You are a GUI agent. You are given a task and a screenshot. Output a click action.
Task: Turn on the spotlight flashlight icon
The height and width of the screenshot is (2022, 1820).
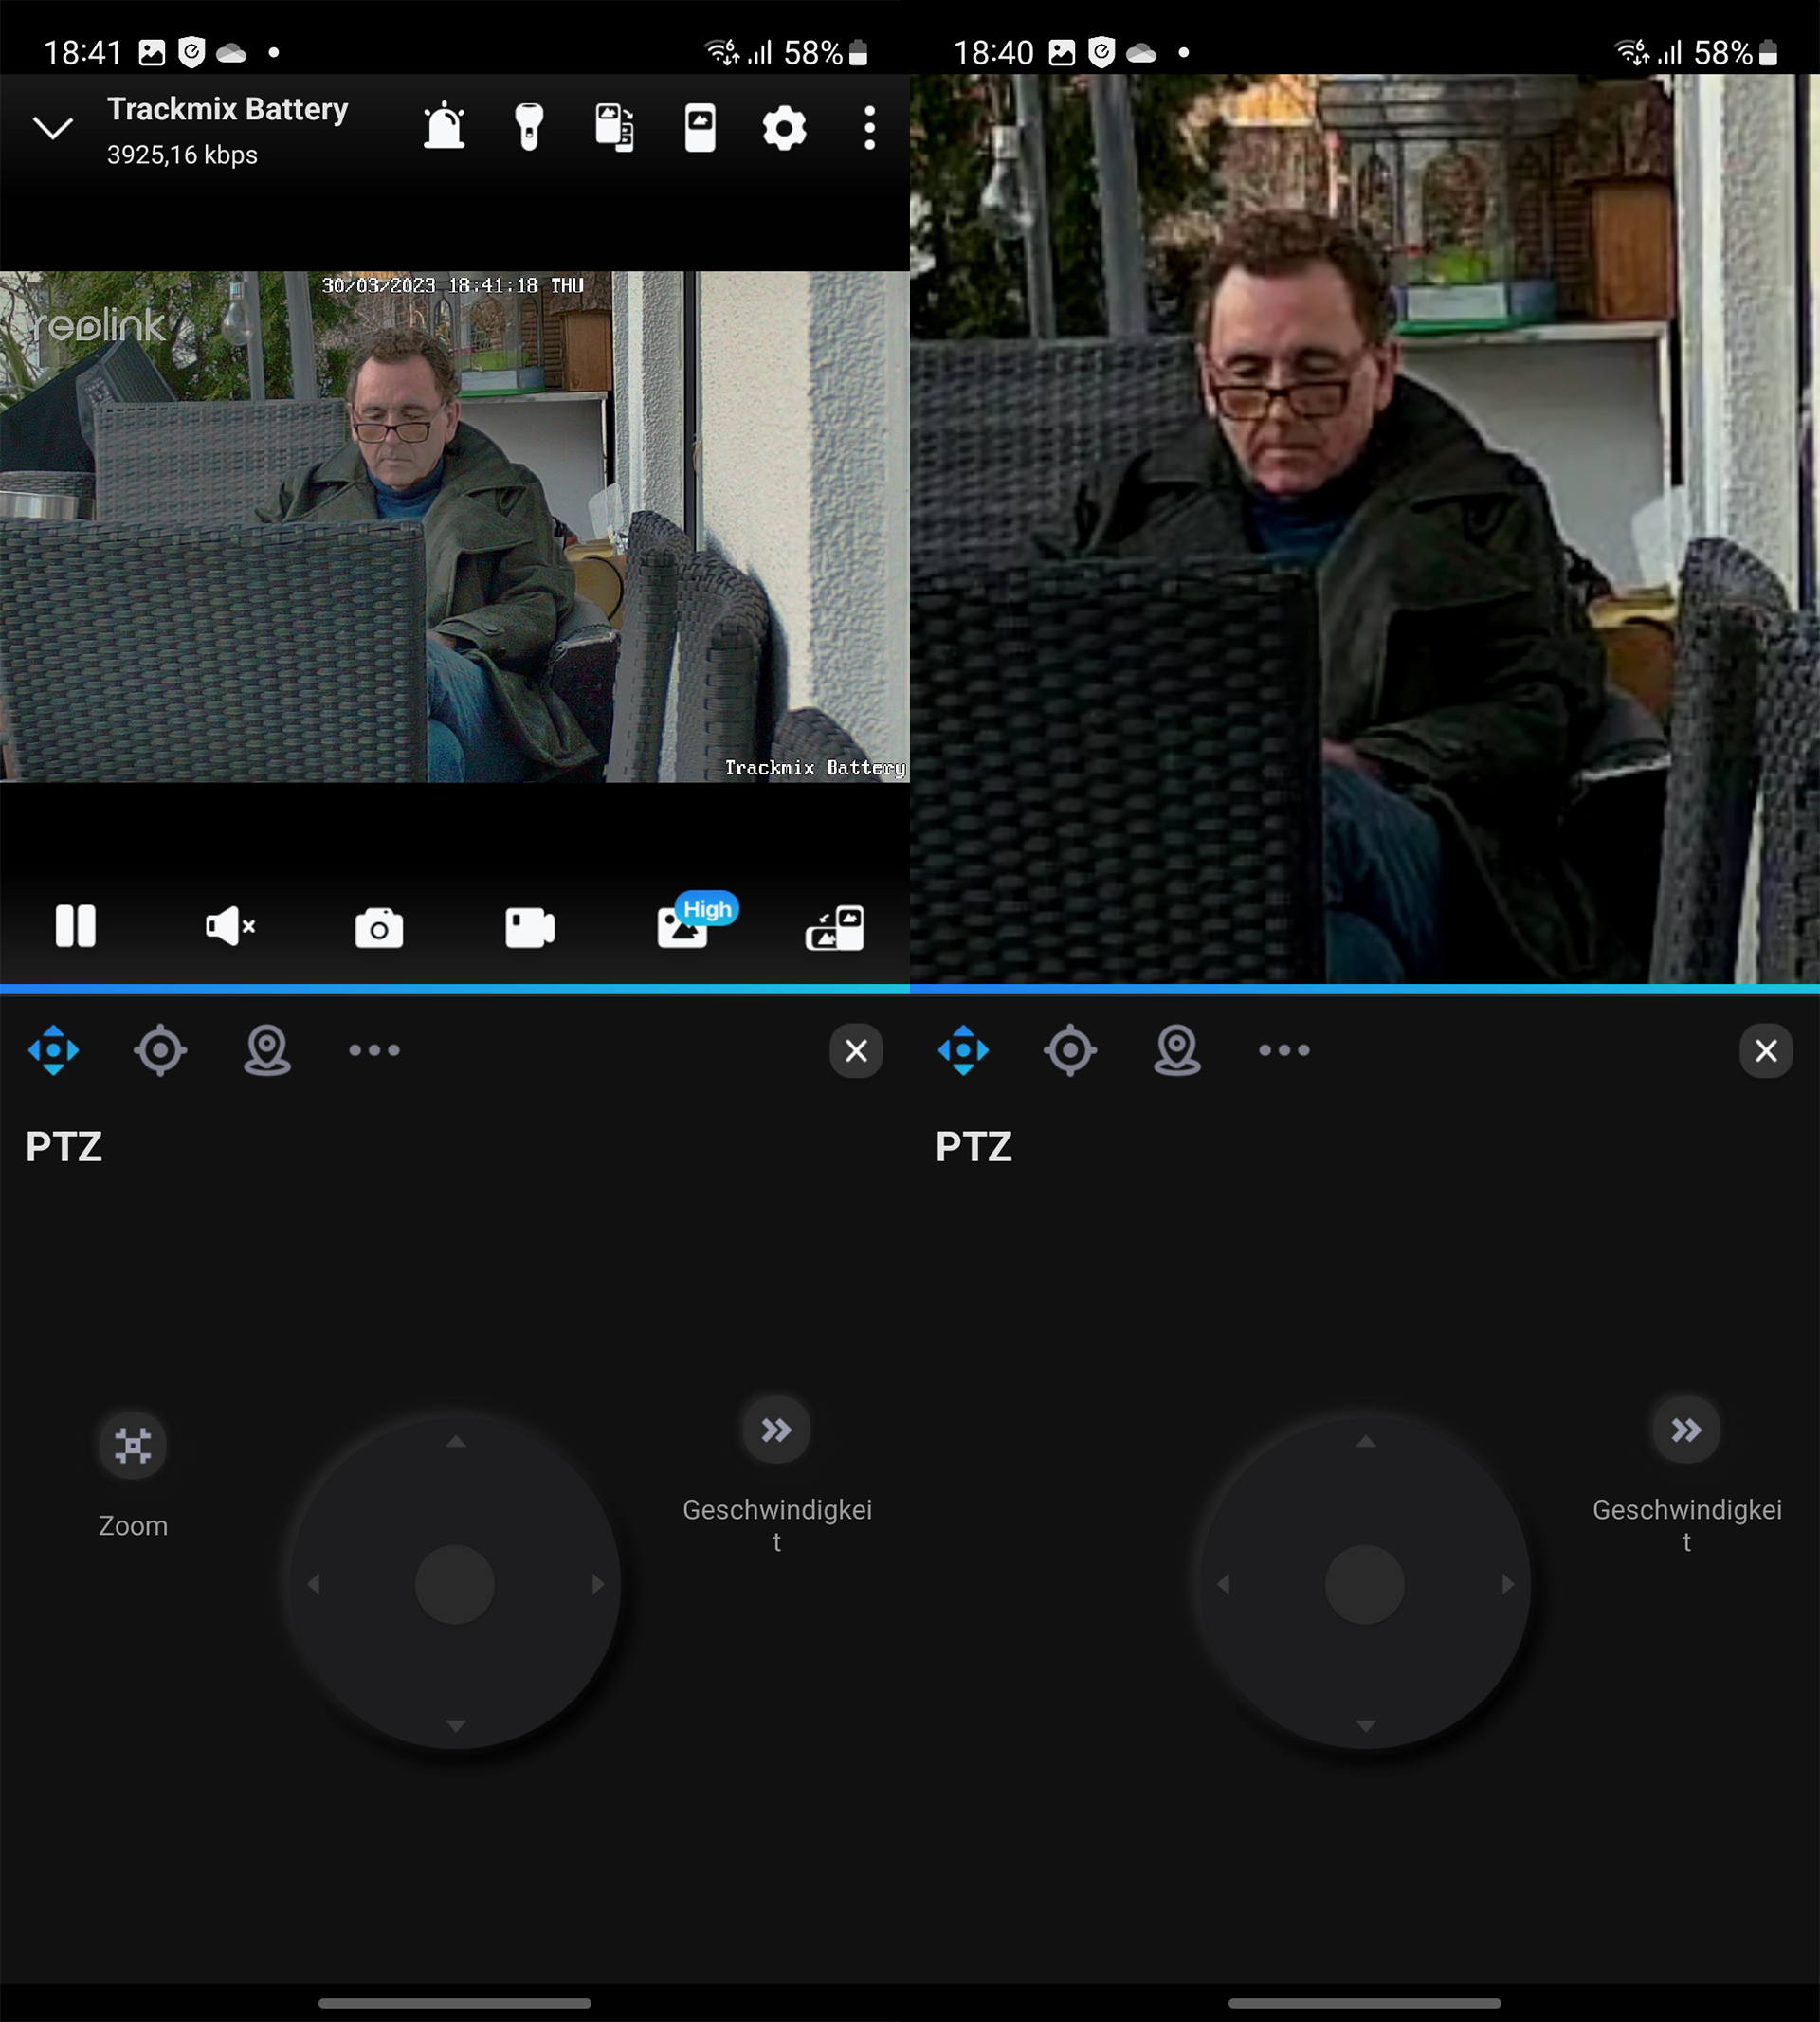[529, 127]
